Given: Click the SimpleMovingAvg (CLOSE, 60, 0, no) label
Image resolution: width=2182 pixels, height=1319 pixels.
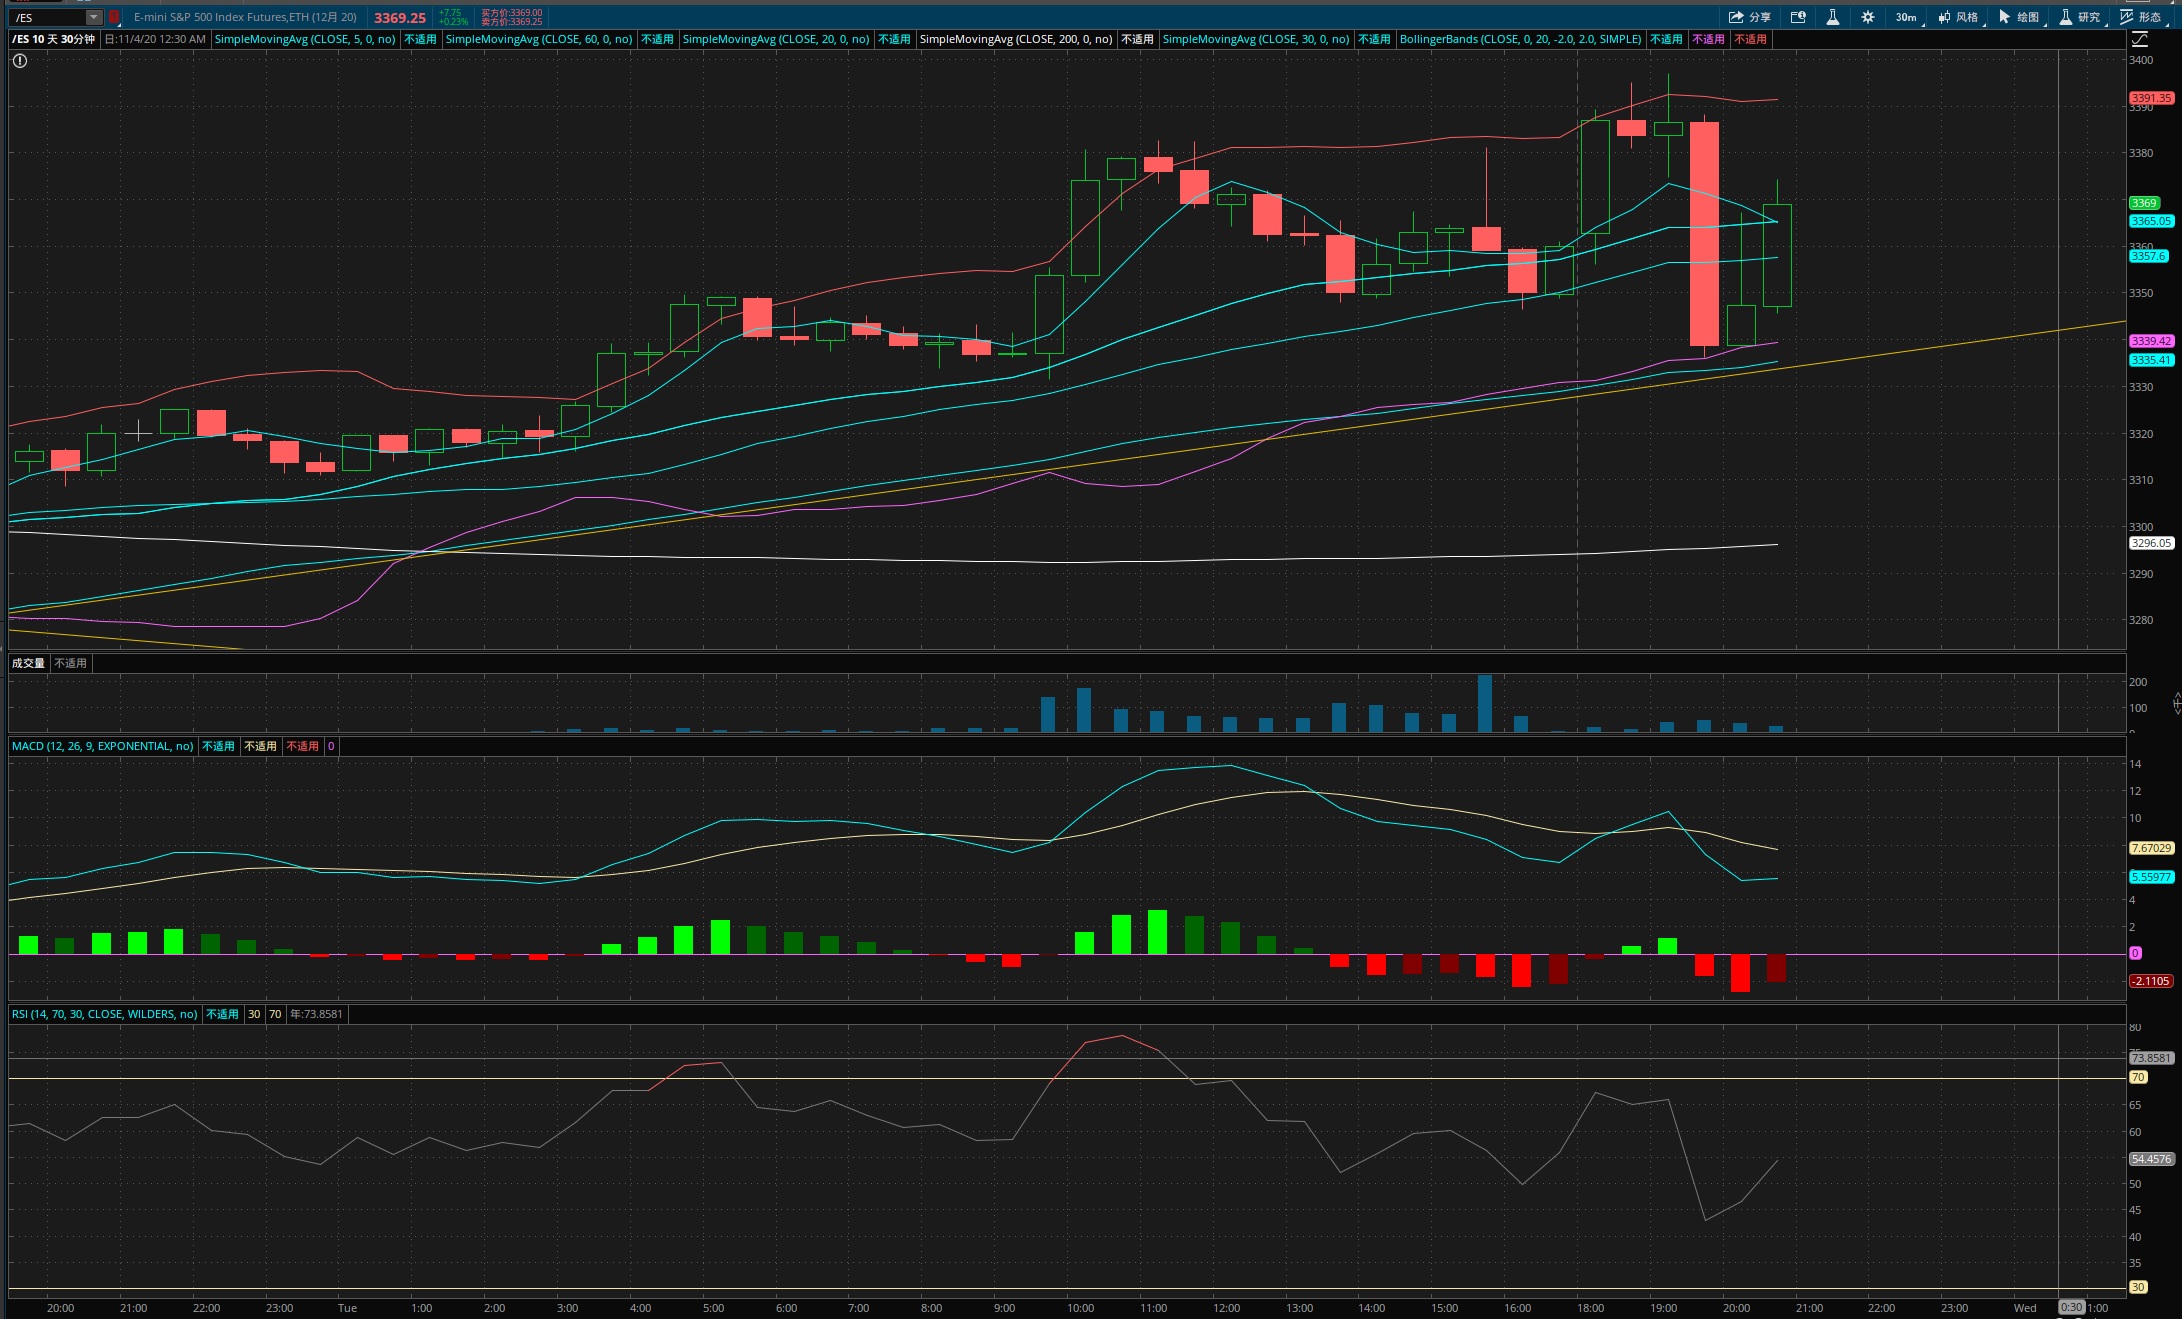Looking at the screenshot, I should pyautogui.click(x=539, y=39).
